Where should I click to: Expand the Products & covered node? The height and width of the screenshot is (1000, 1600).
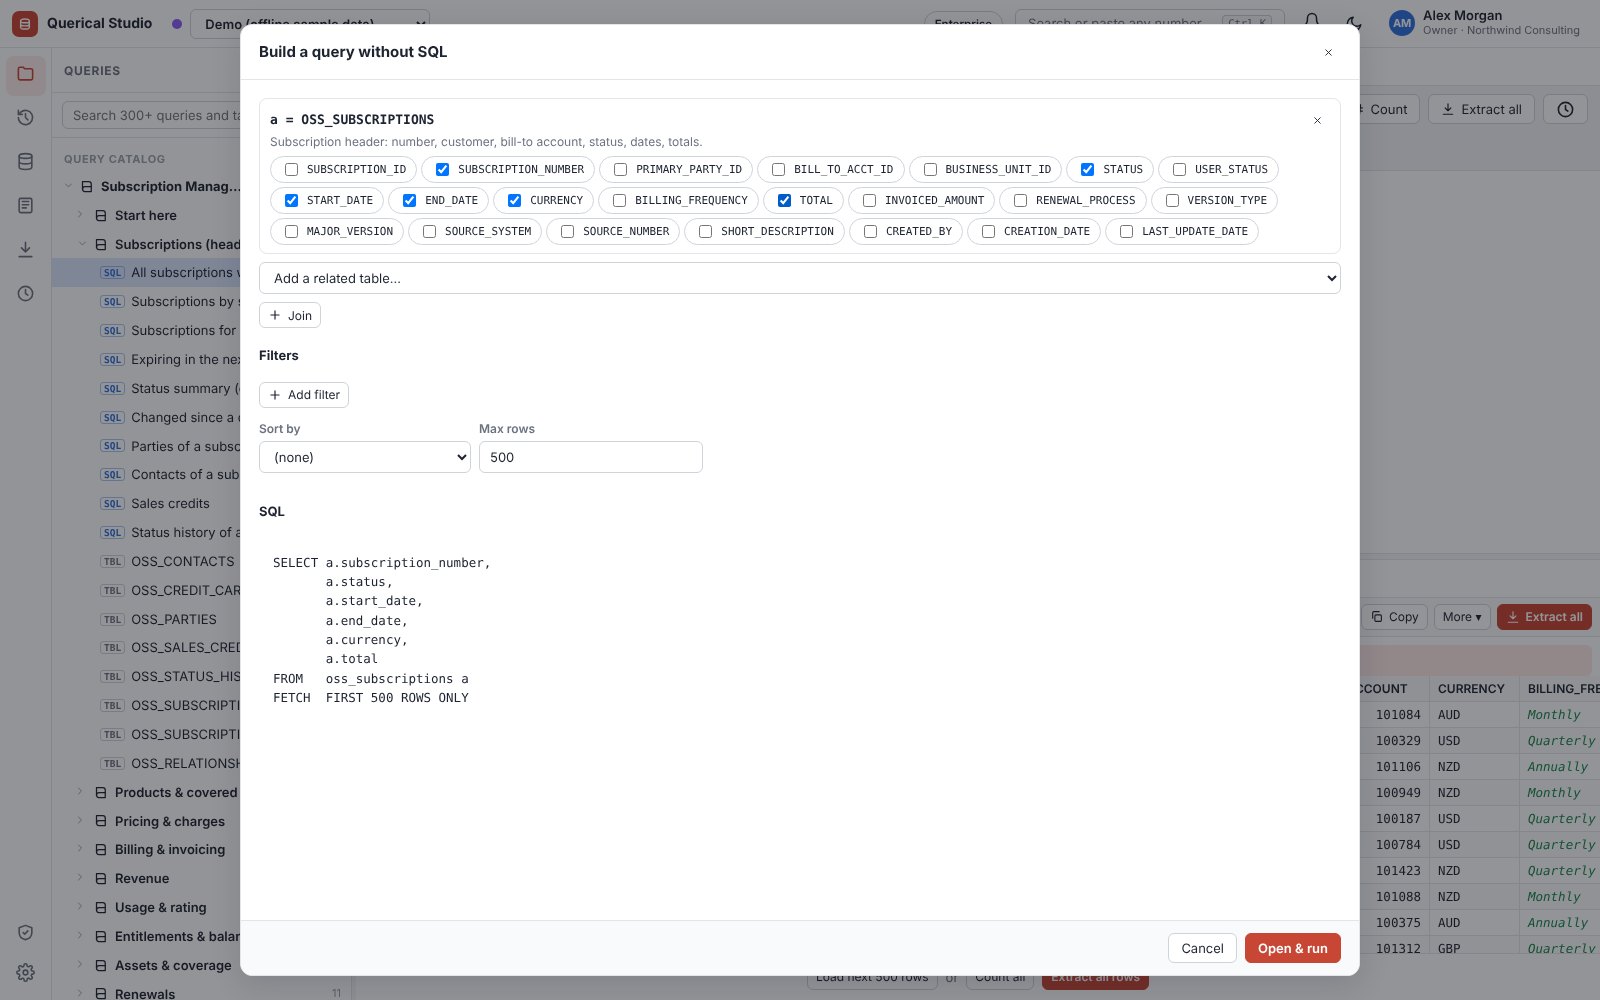coord(81,793)
